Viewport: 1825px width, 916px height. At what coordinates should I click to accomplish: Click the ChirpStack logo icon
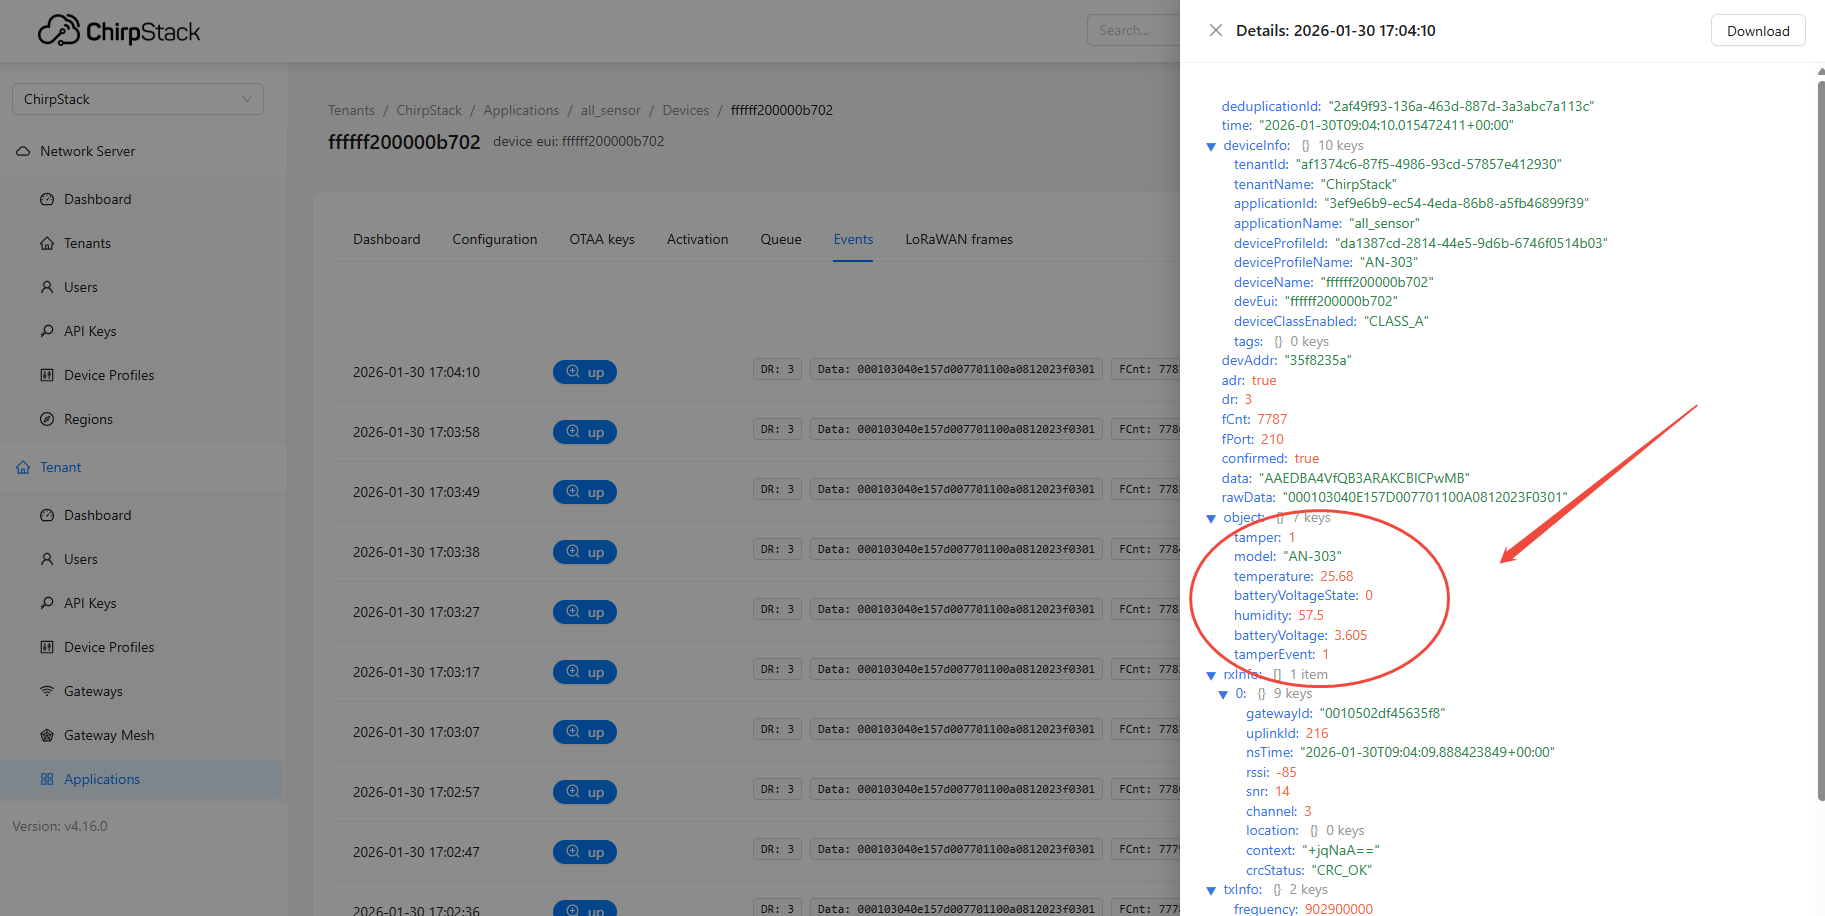pos(58,31)
